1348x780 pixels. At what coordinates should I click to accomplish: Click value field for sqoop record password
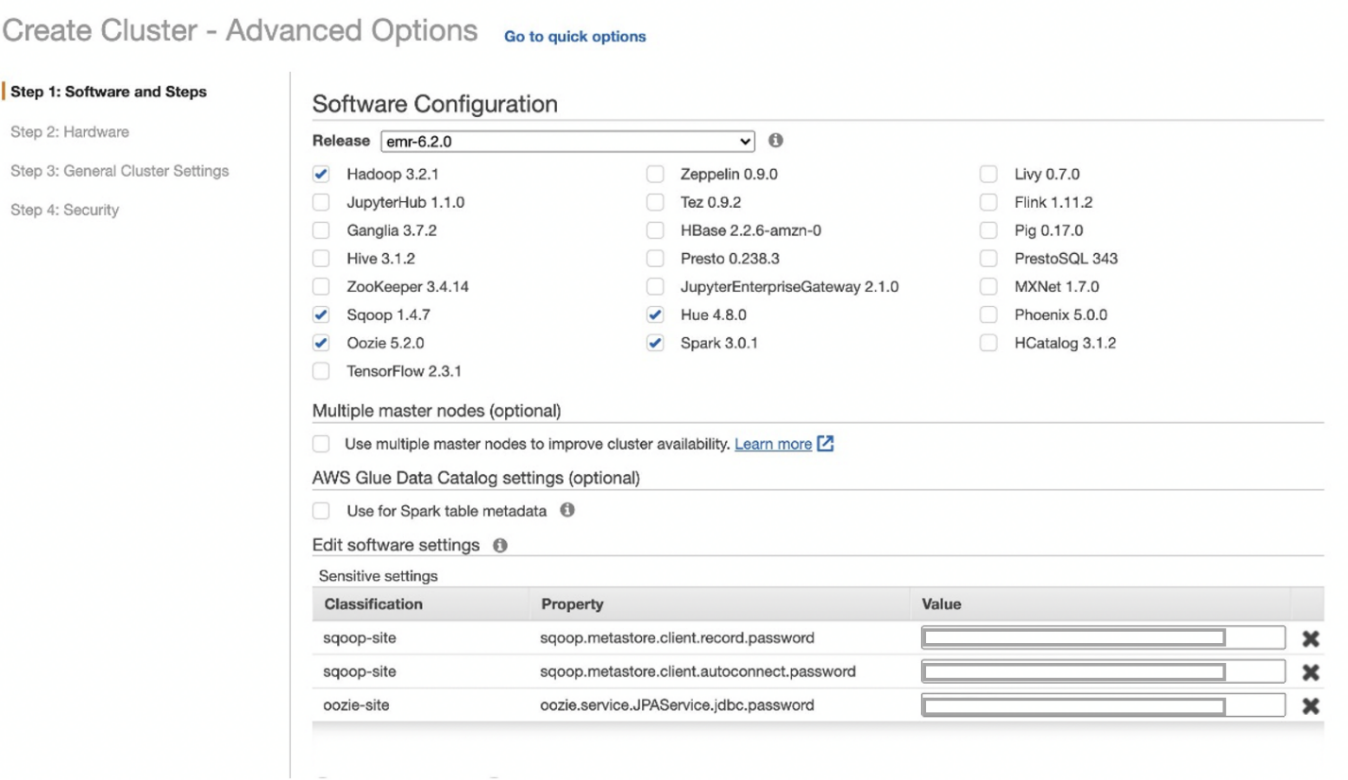click(x=1104, y=638)
